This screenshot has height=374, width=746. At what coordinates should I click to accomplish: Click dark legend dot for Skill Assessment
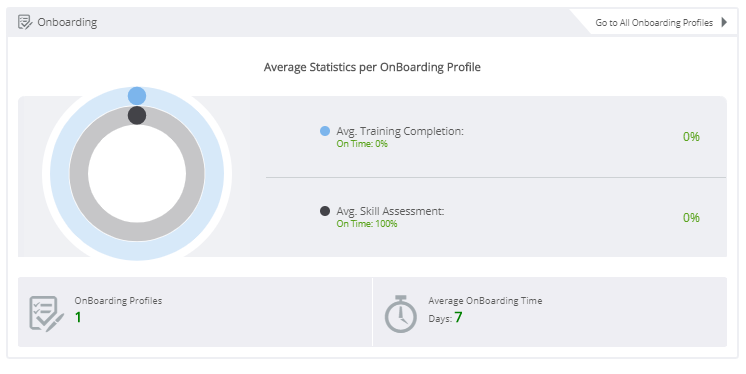click(x=325, y=211)
